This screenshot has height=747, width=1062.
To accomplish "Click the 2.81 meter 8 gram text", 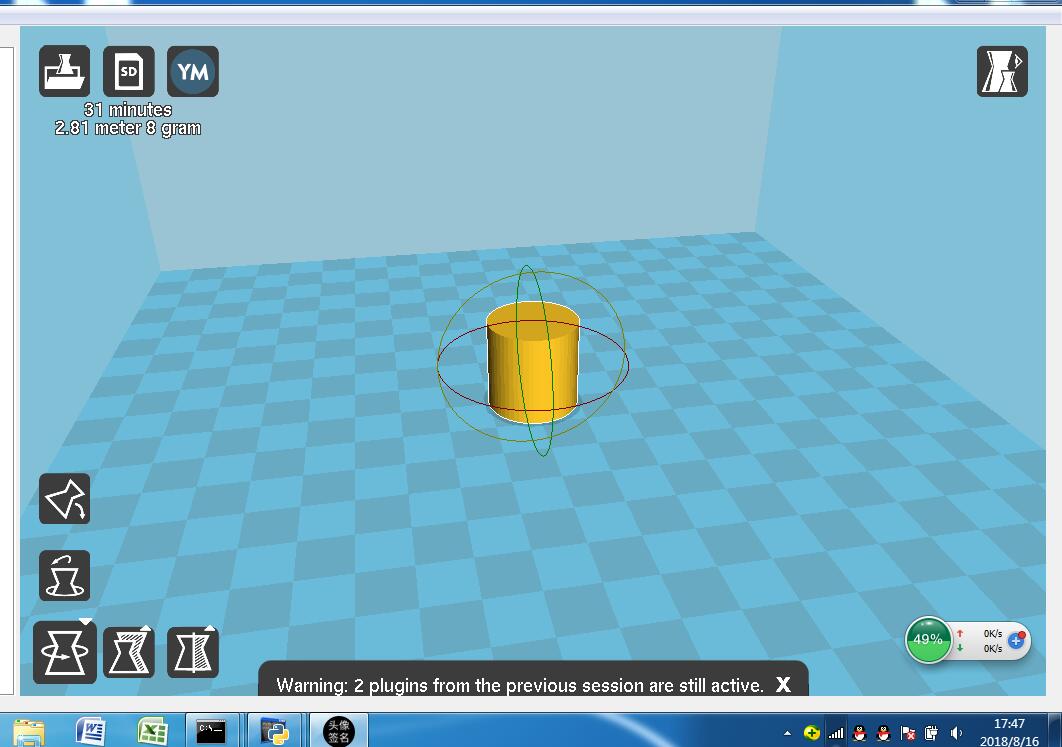I will tap(127, 128).
